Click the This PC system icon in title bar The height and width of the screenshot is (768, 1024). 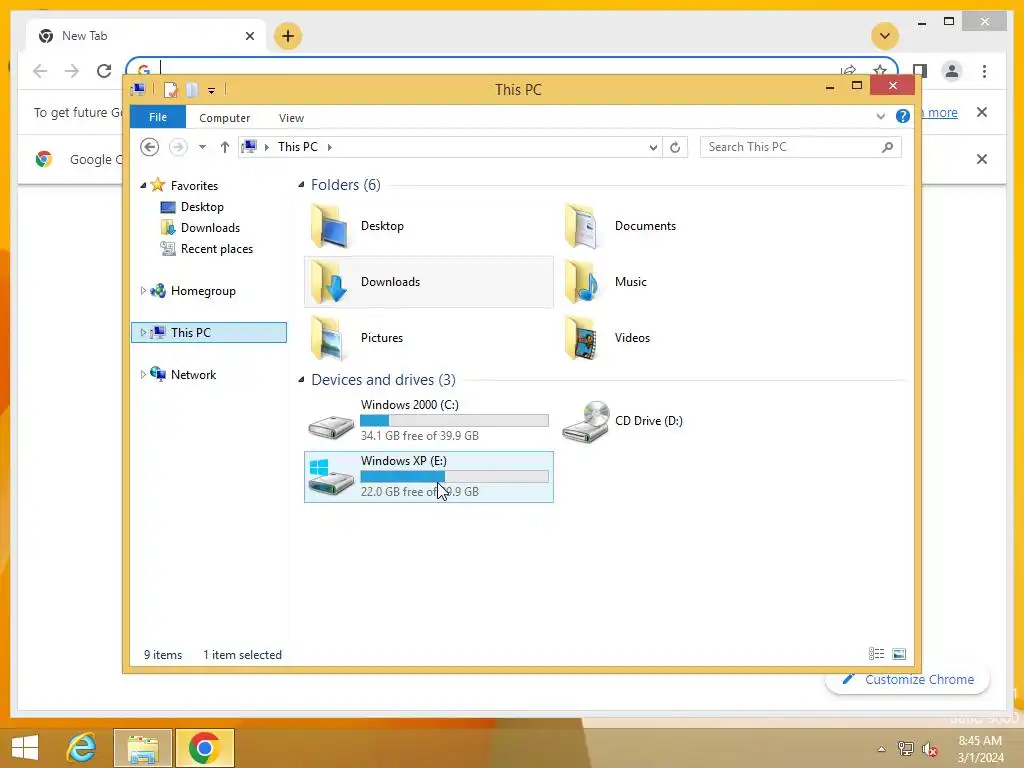pos(138,89)
